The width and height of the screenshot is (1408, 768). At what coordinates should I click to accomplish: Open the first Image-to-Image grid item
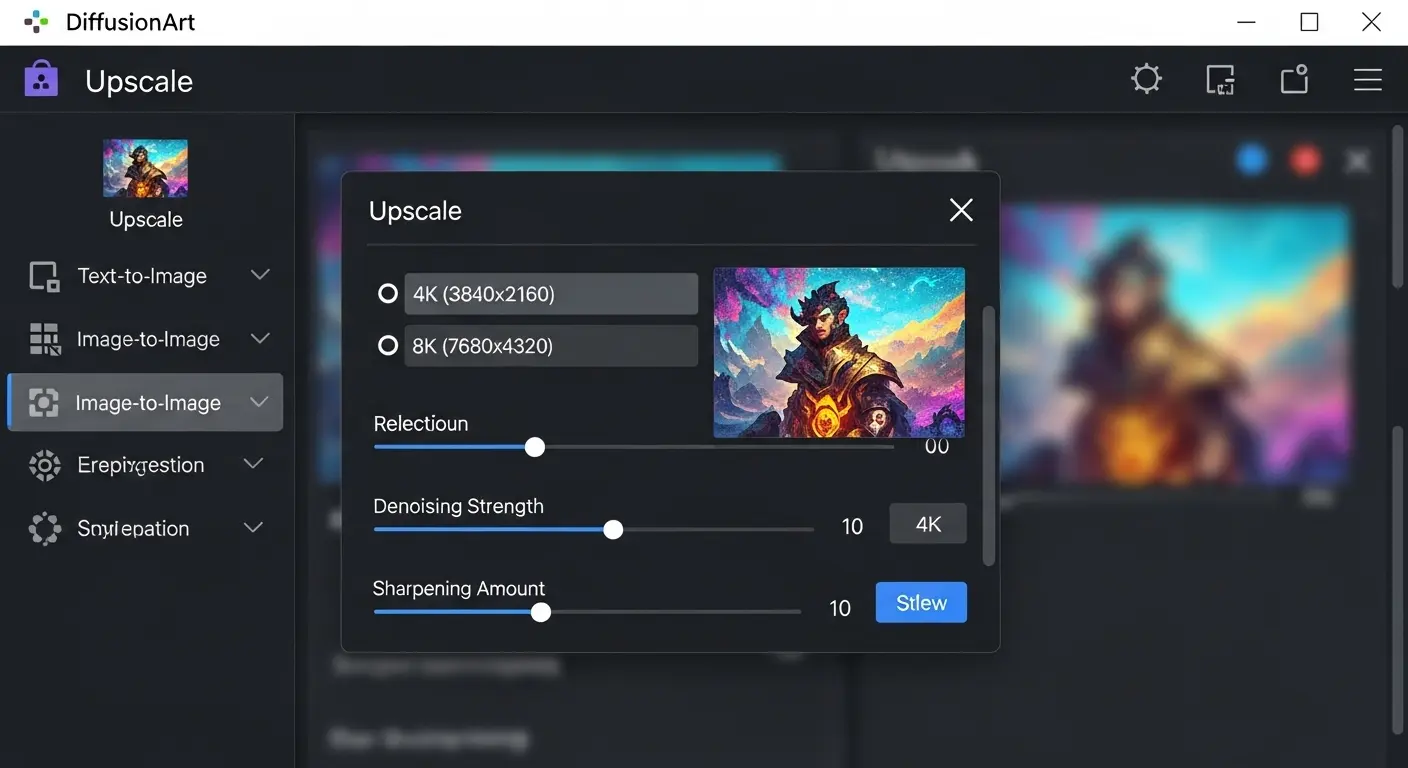[x=146, y=340]
